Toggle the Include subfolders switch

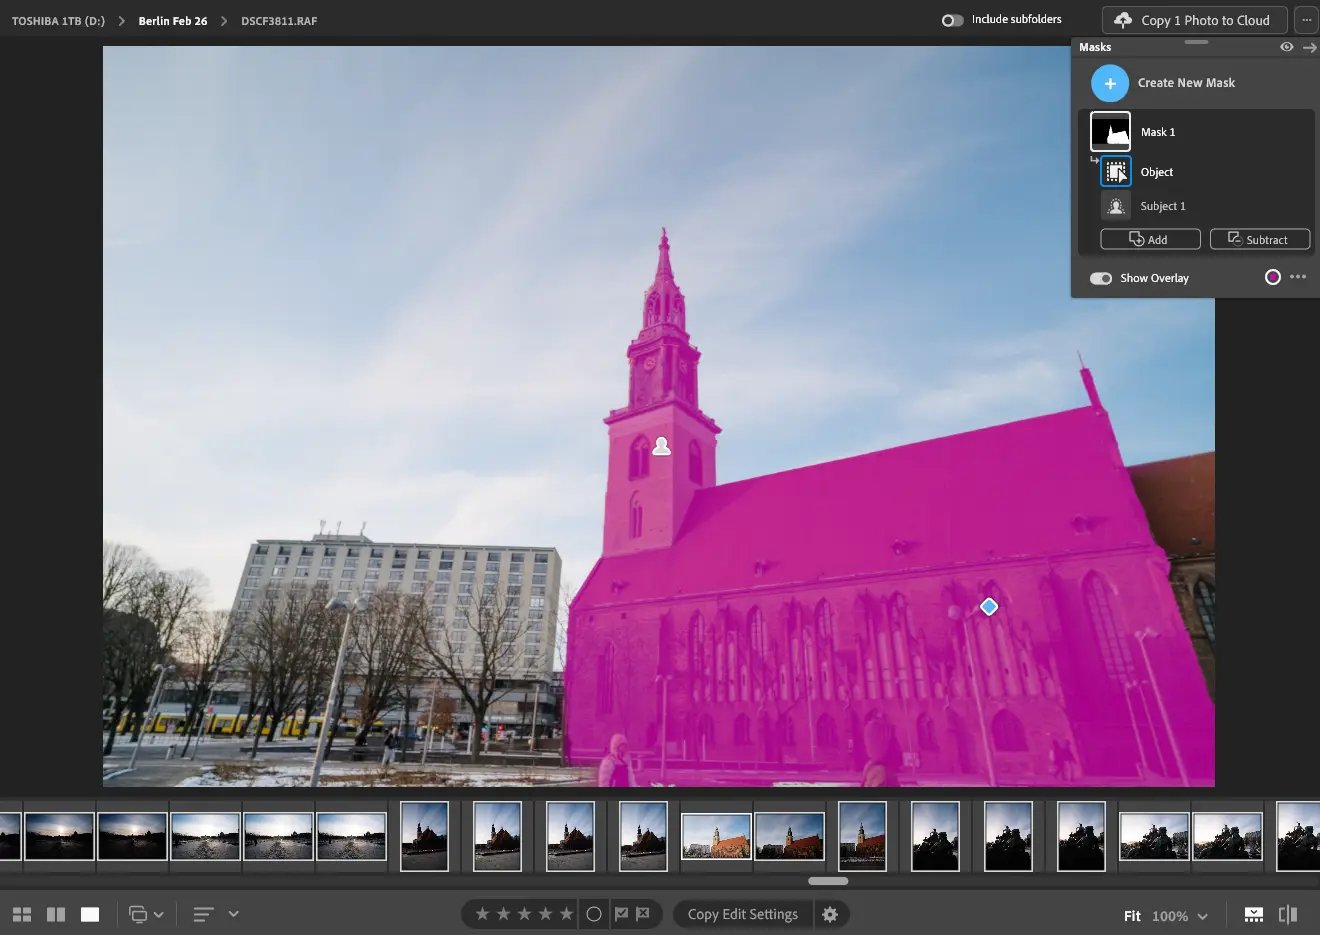tap(952, 20)
